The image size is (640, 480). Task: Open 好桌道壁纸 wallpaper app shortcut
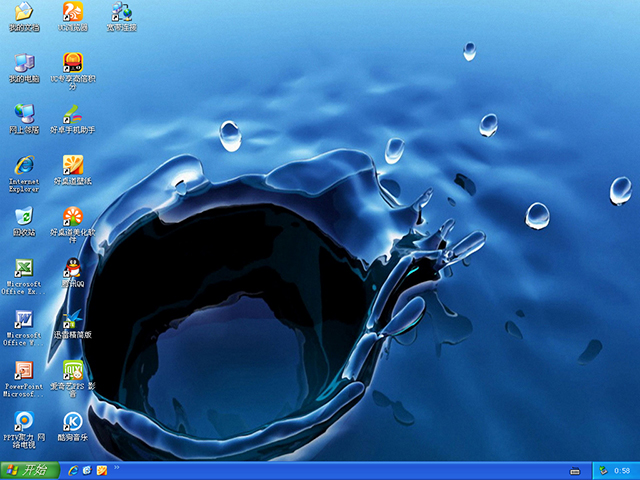(x=73, y=165)
